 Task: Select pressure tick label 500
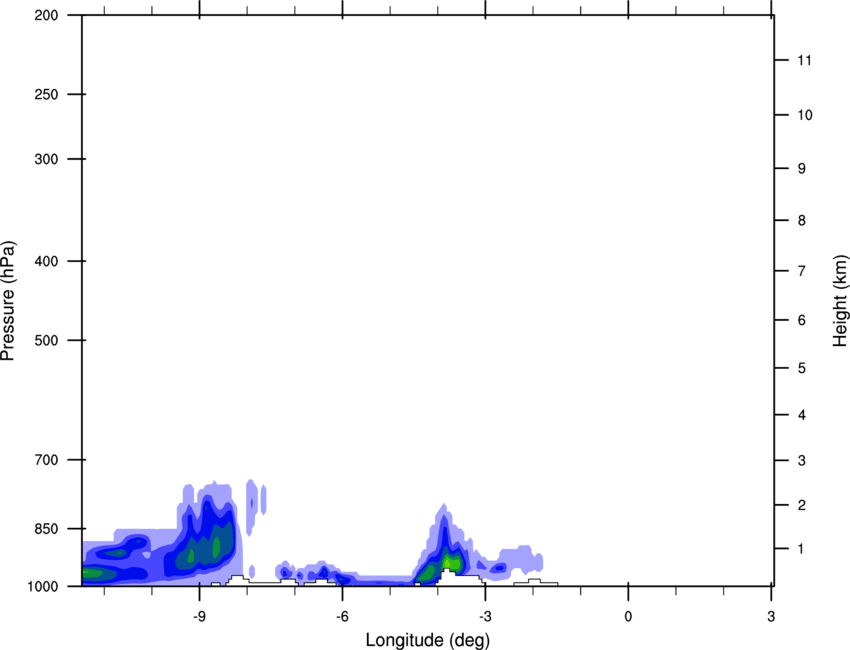[x=46, y=340]
